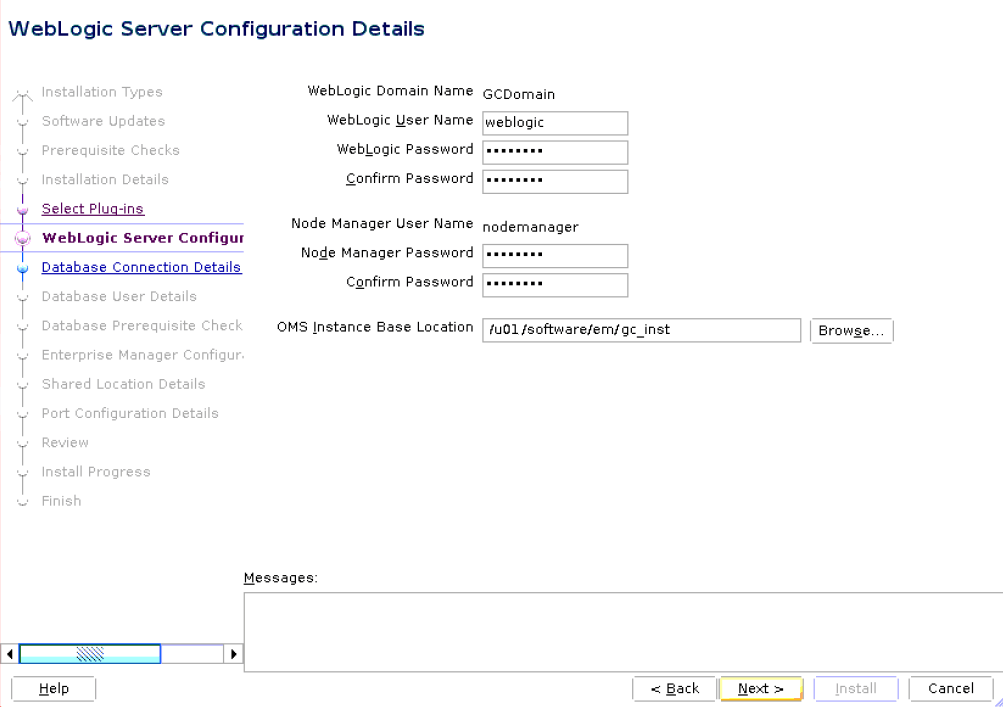Image resolution: width=1003 pixels, height=707 pixels.
Task: Click the Install Progress step node icon
Action: [22, 472]
